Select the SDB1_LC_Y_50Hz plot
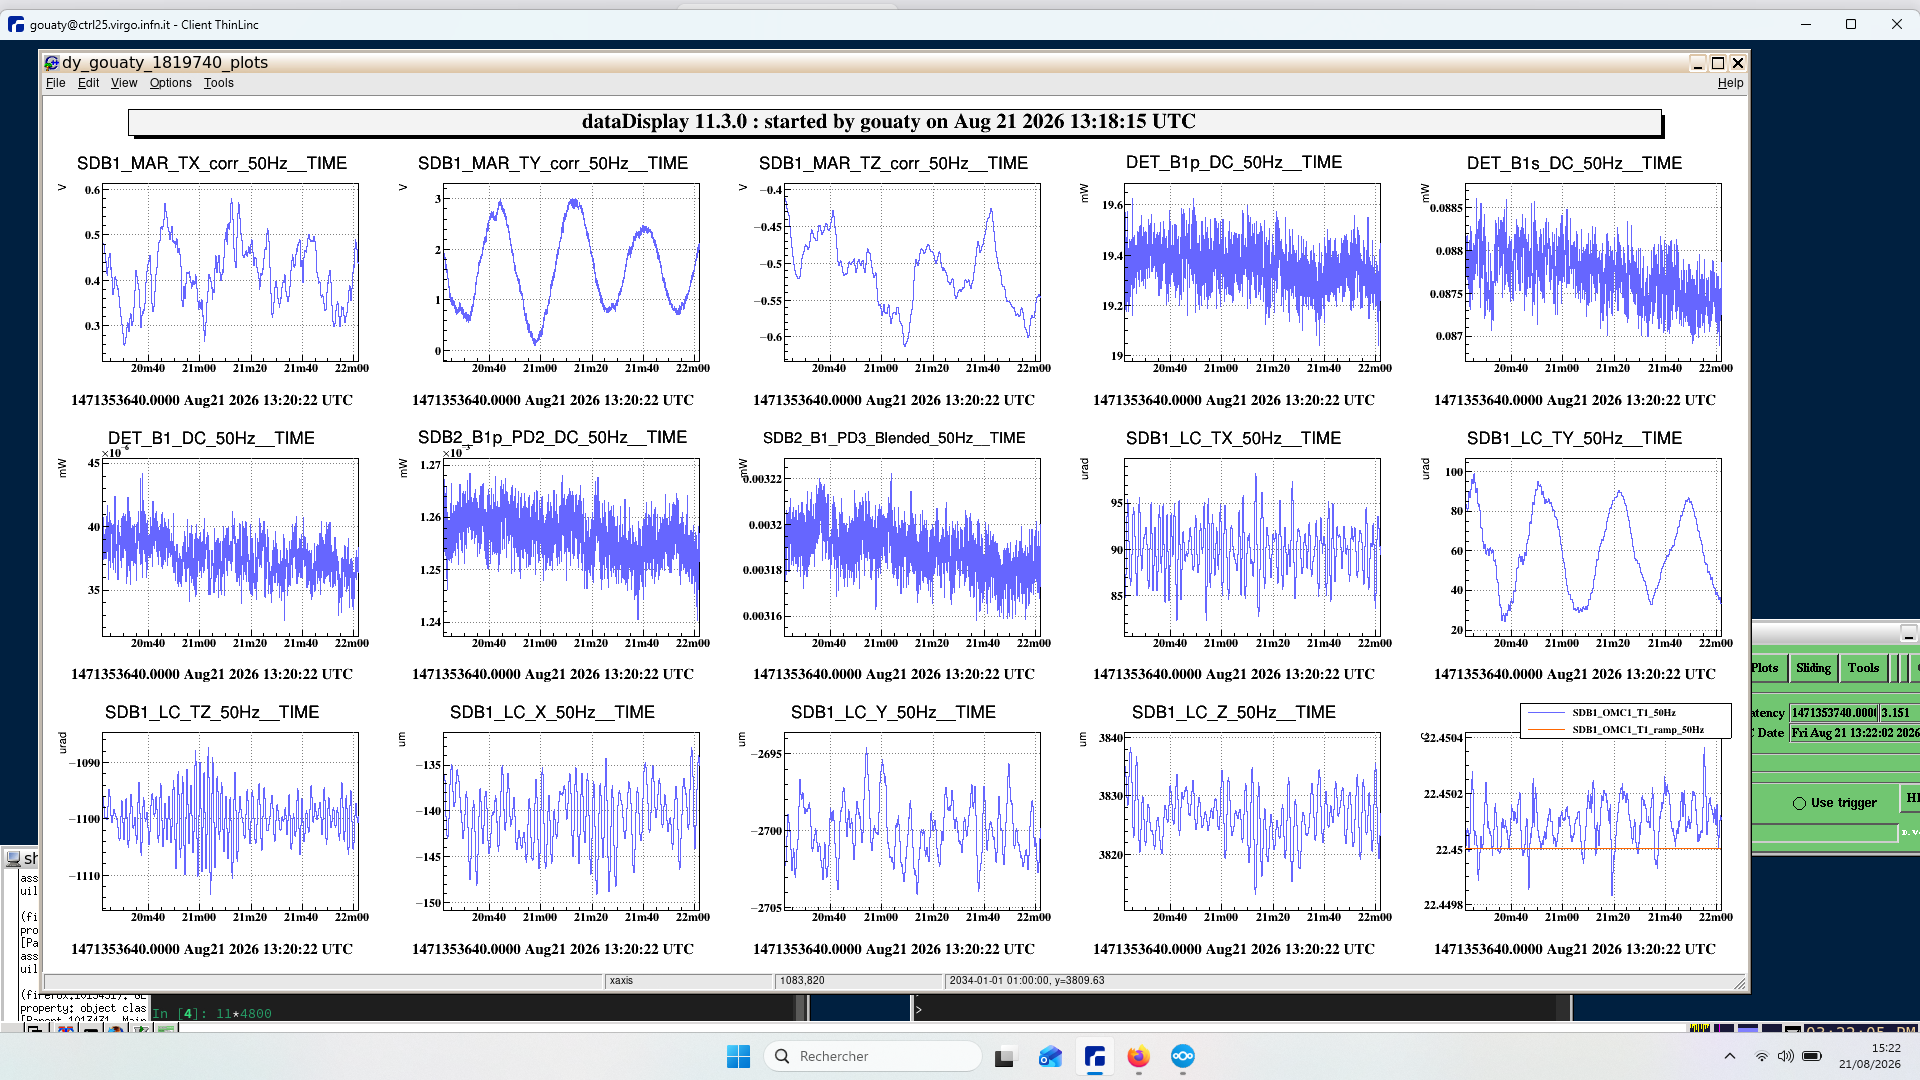 (x=912, y=821)
